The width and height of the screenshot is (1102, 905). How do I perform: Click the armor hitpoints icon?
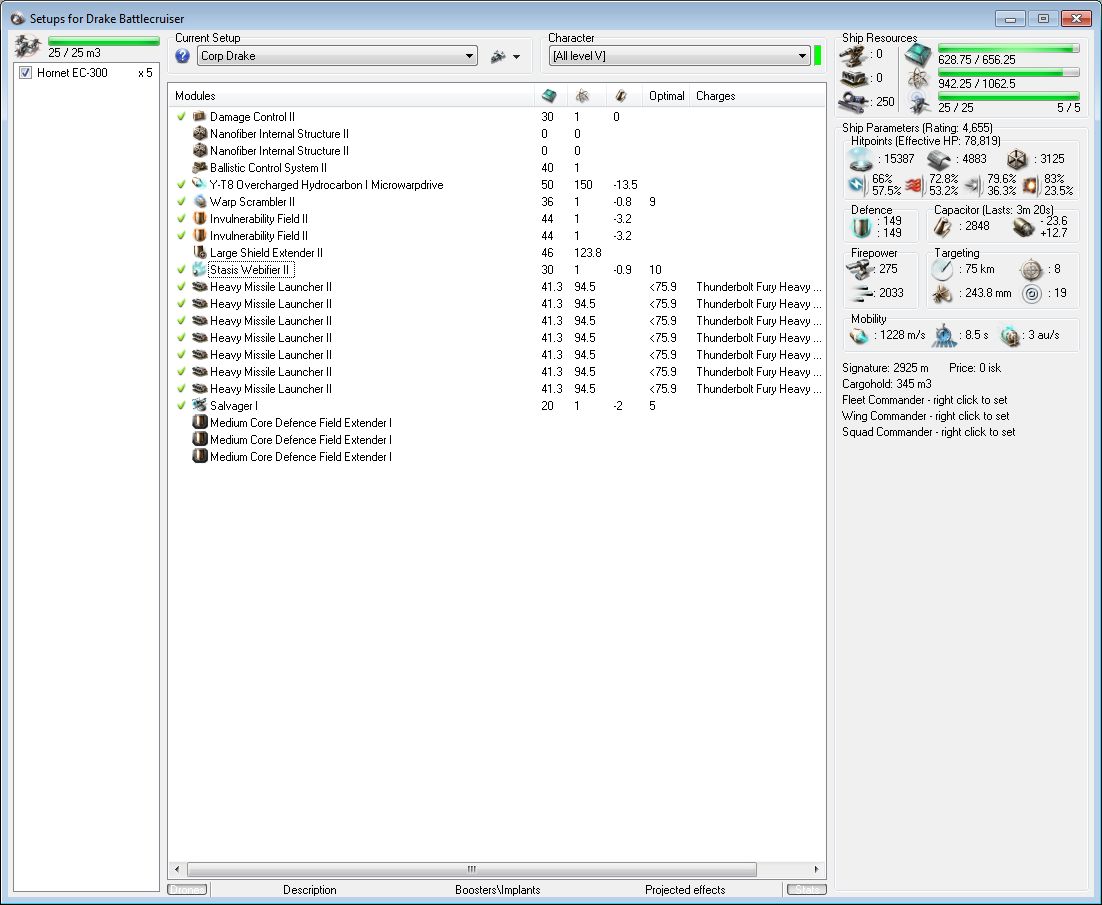click(x=942, y=160)
